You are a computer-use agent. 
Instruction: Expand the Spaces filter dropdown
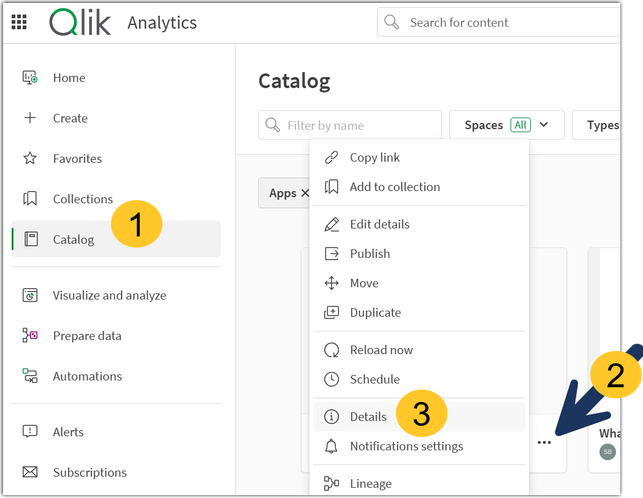point(507,125)
